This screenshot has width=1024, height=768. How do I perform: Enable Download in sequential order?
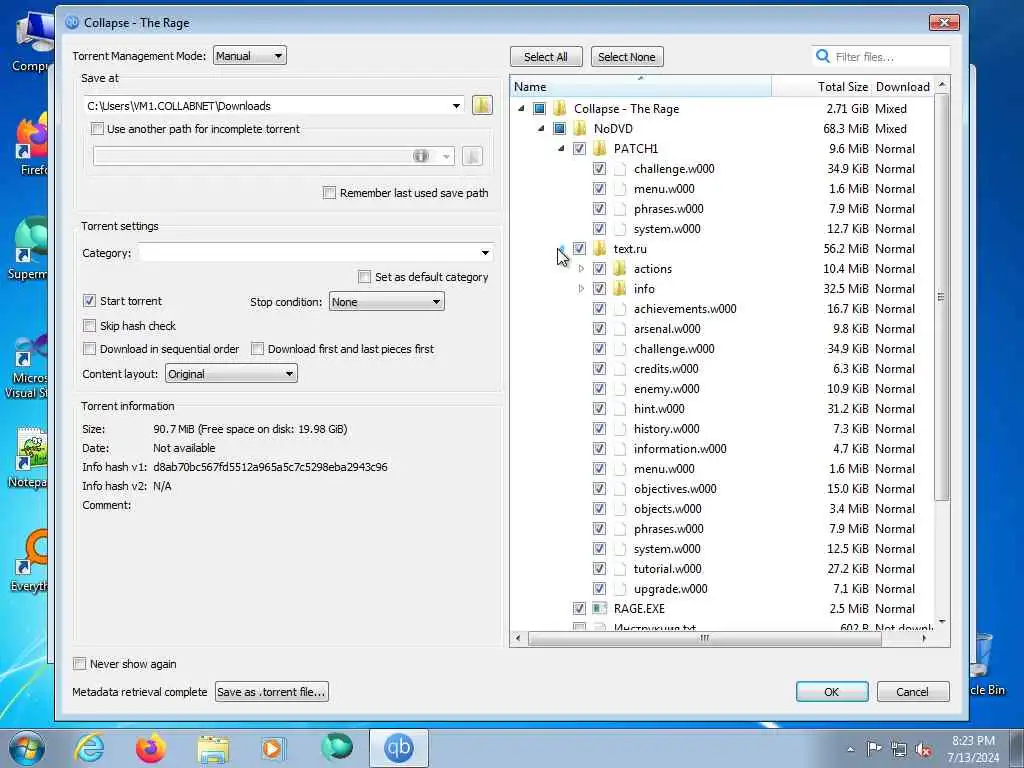pyautogui.click(x=89, y=349)
